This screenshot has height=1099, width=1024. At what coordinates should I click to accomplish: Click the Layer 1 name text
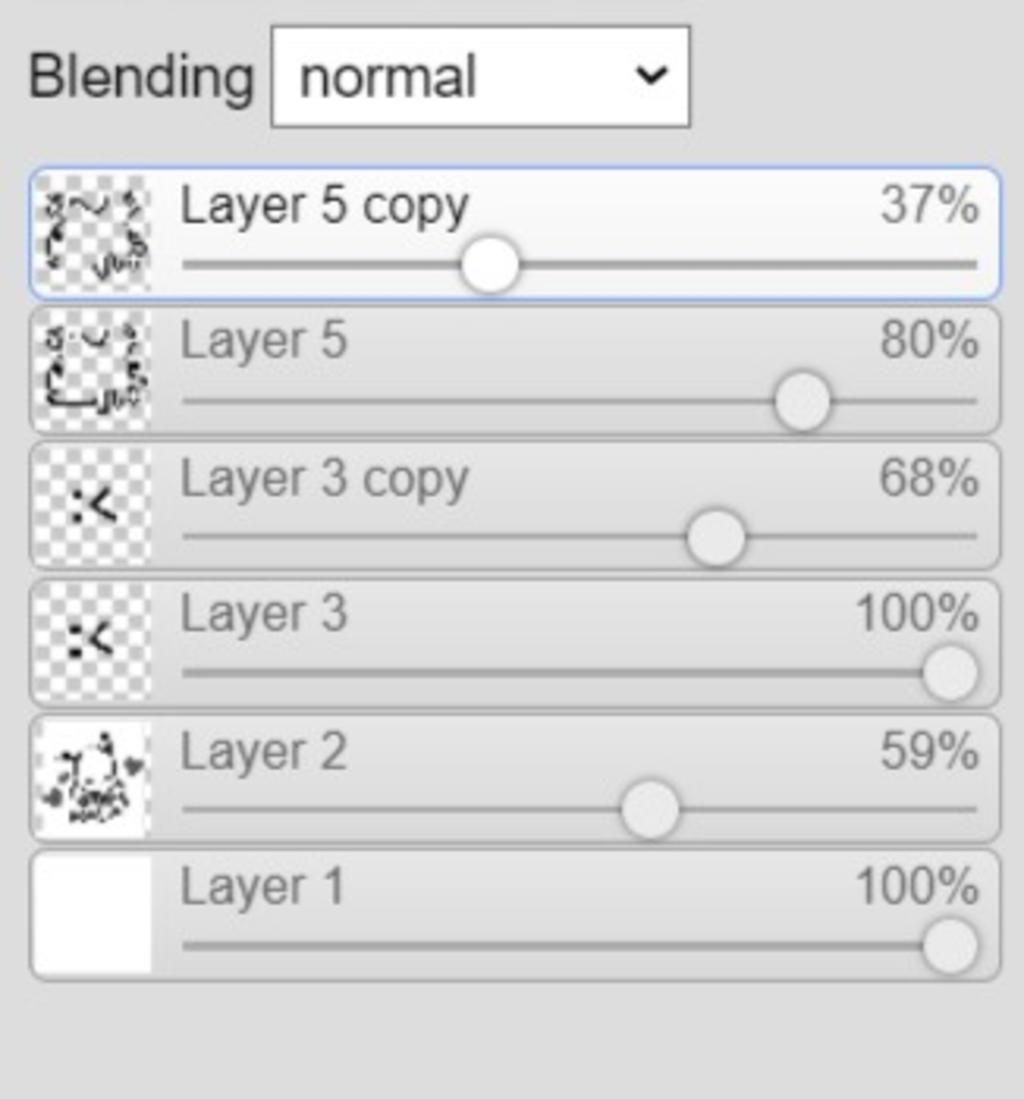coord(262,887)
